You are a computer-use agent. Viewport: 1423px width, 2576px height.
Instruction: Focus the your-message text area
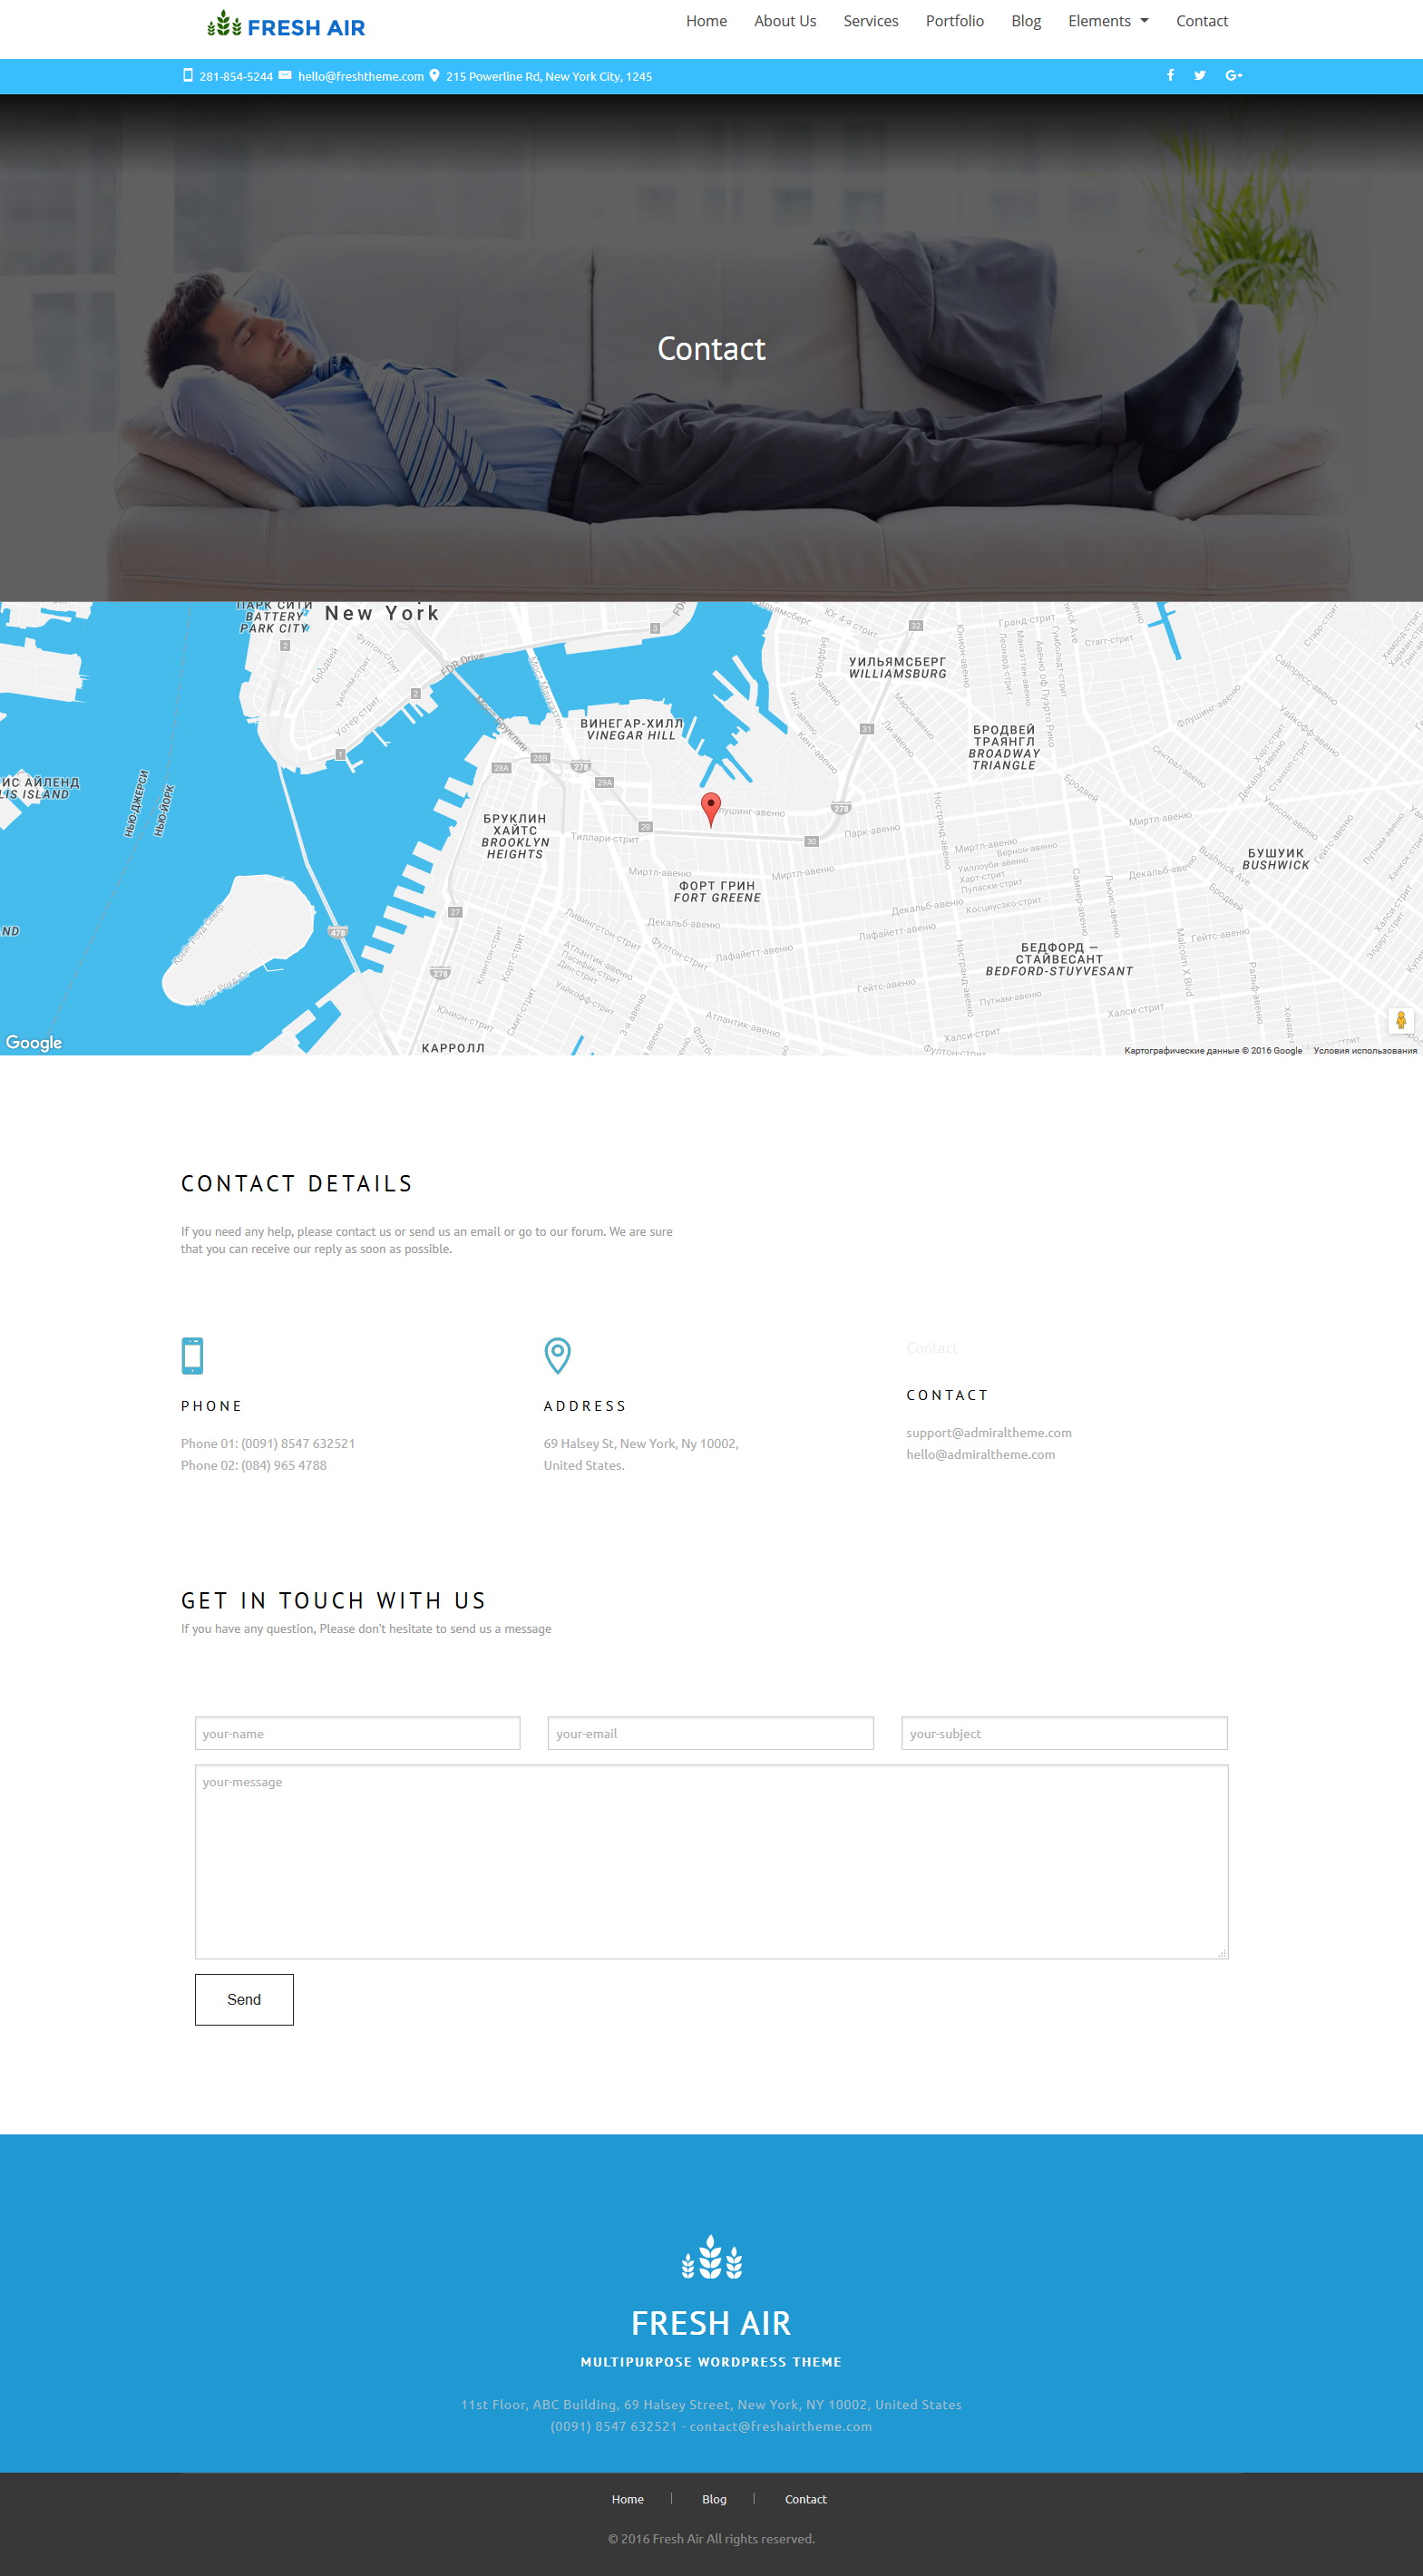coord(711,1862)
